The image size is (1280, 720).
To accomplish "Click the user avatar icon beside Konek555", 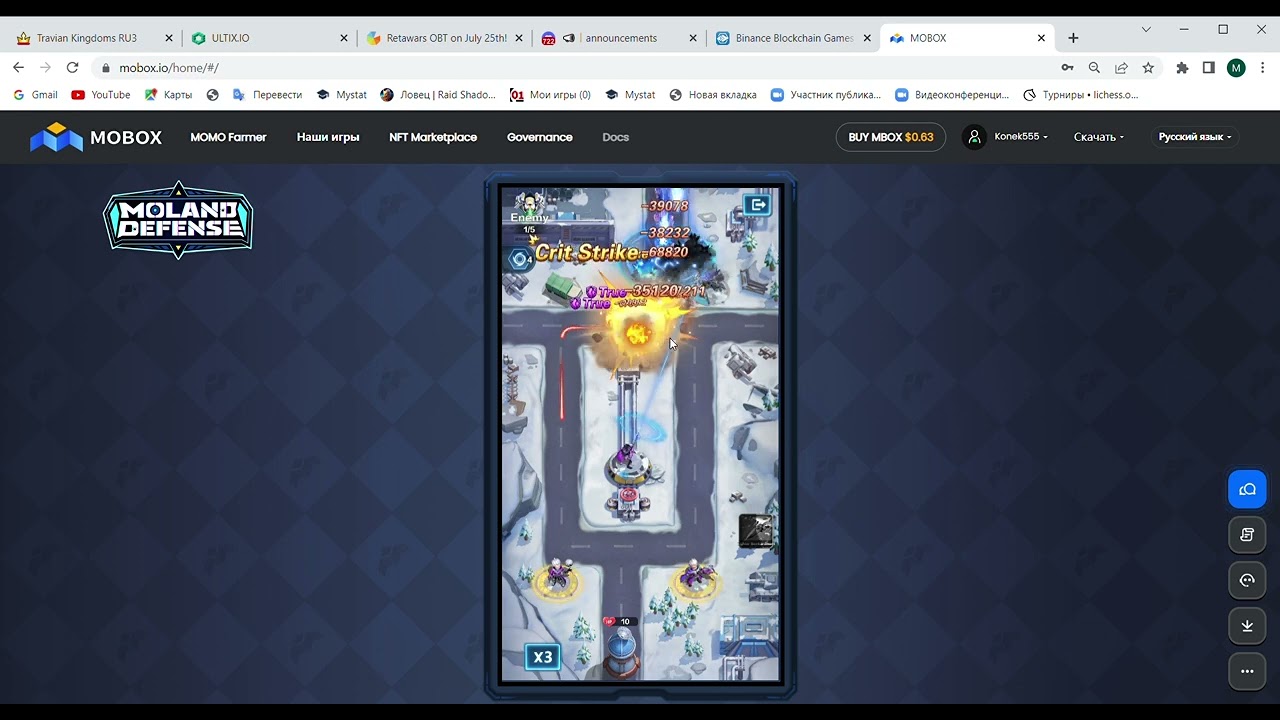I will pyautogui.click(x=974, y=137).
